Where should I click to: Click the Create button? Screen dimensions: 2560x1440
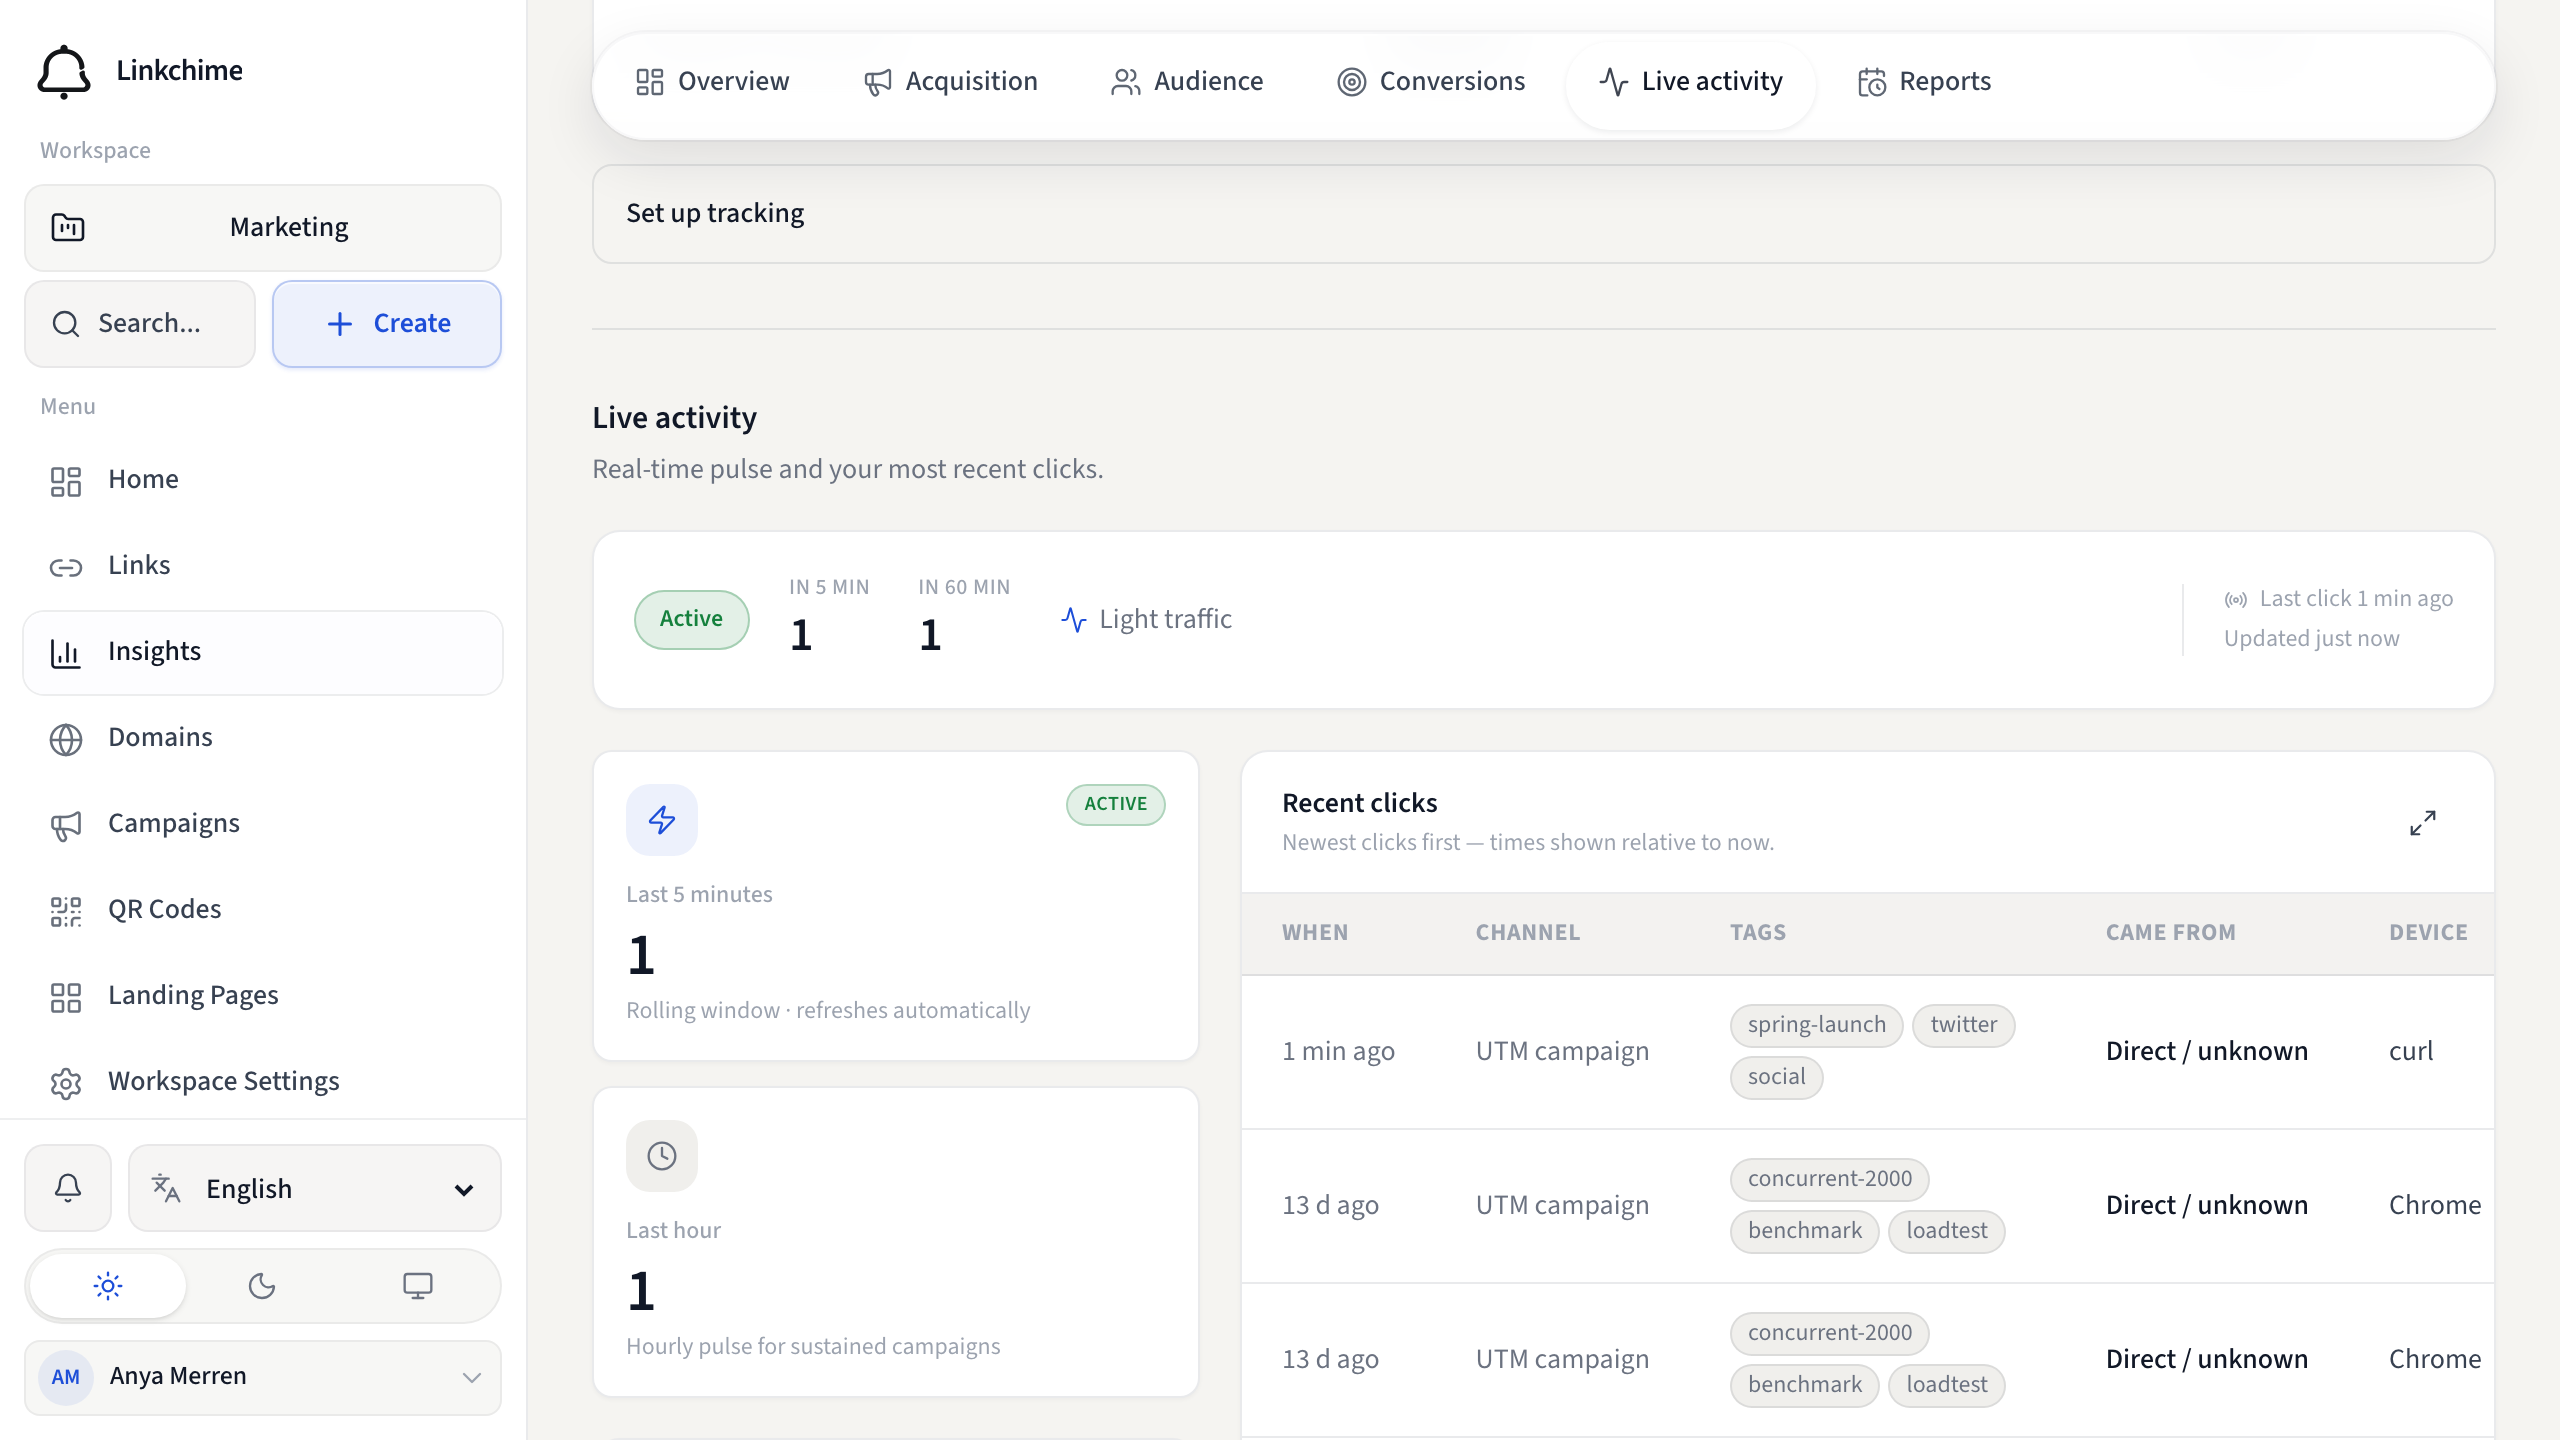[387, 324]
